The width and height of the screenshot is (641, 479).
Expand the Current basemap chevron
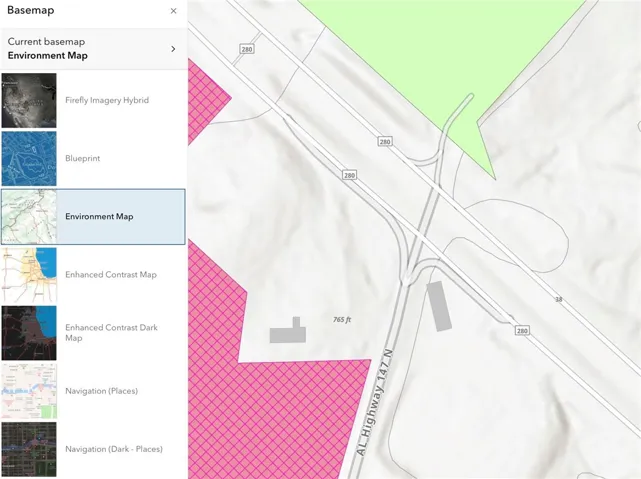pyautogui.click(x=173, y=48)
